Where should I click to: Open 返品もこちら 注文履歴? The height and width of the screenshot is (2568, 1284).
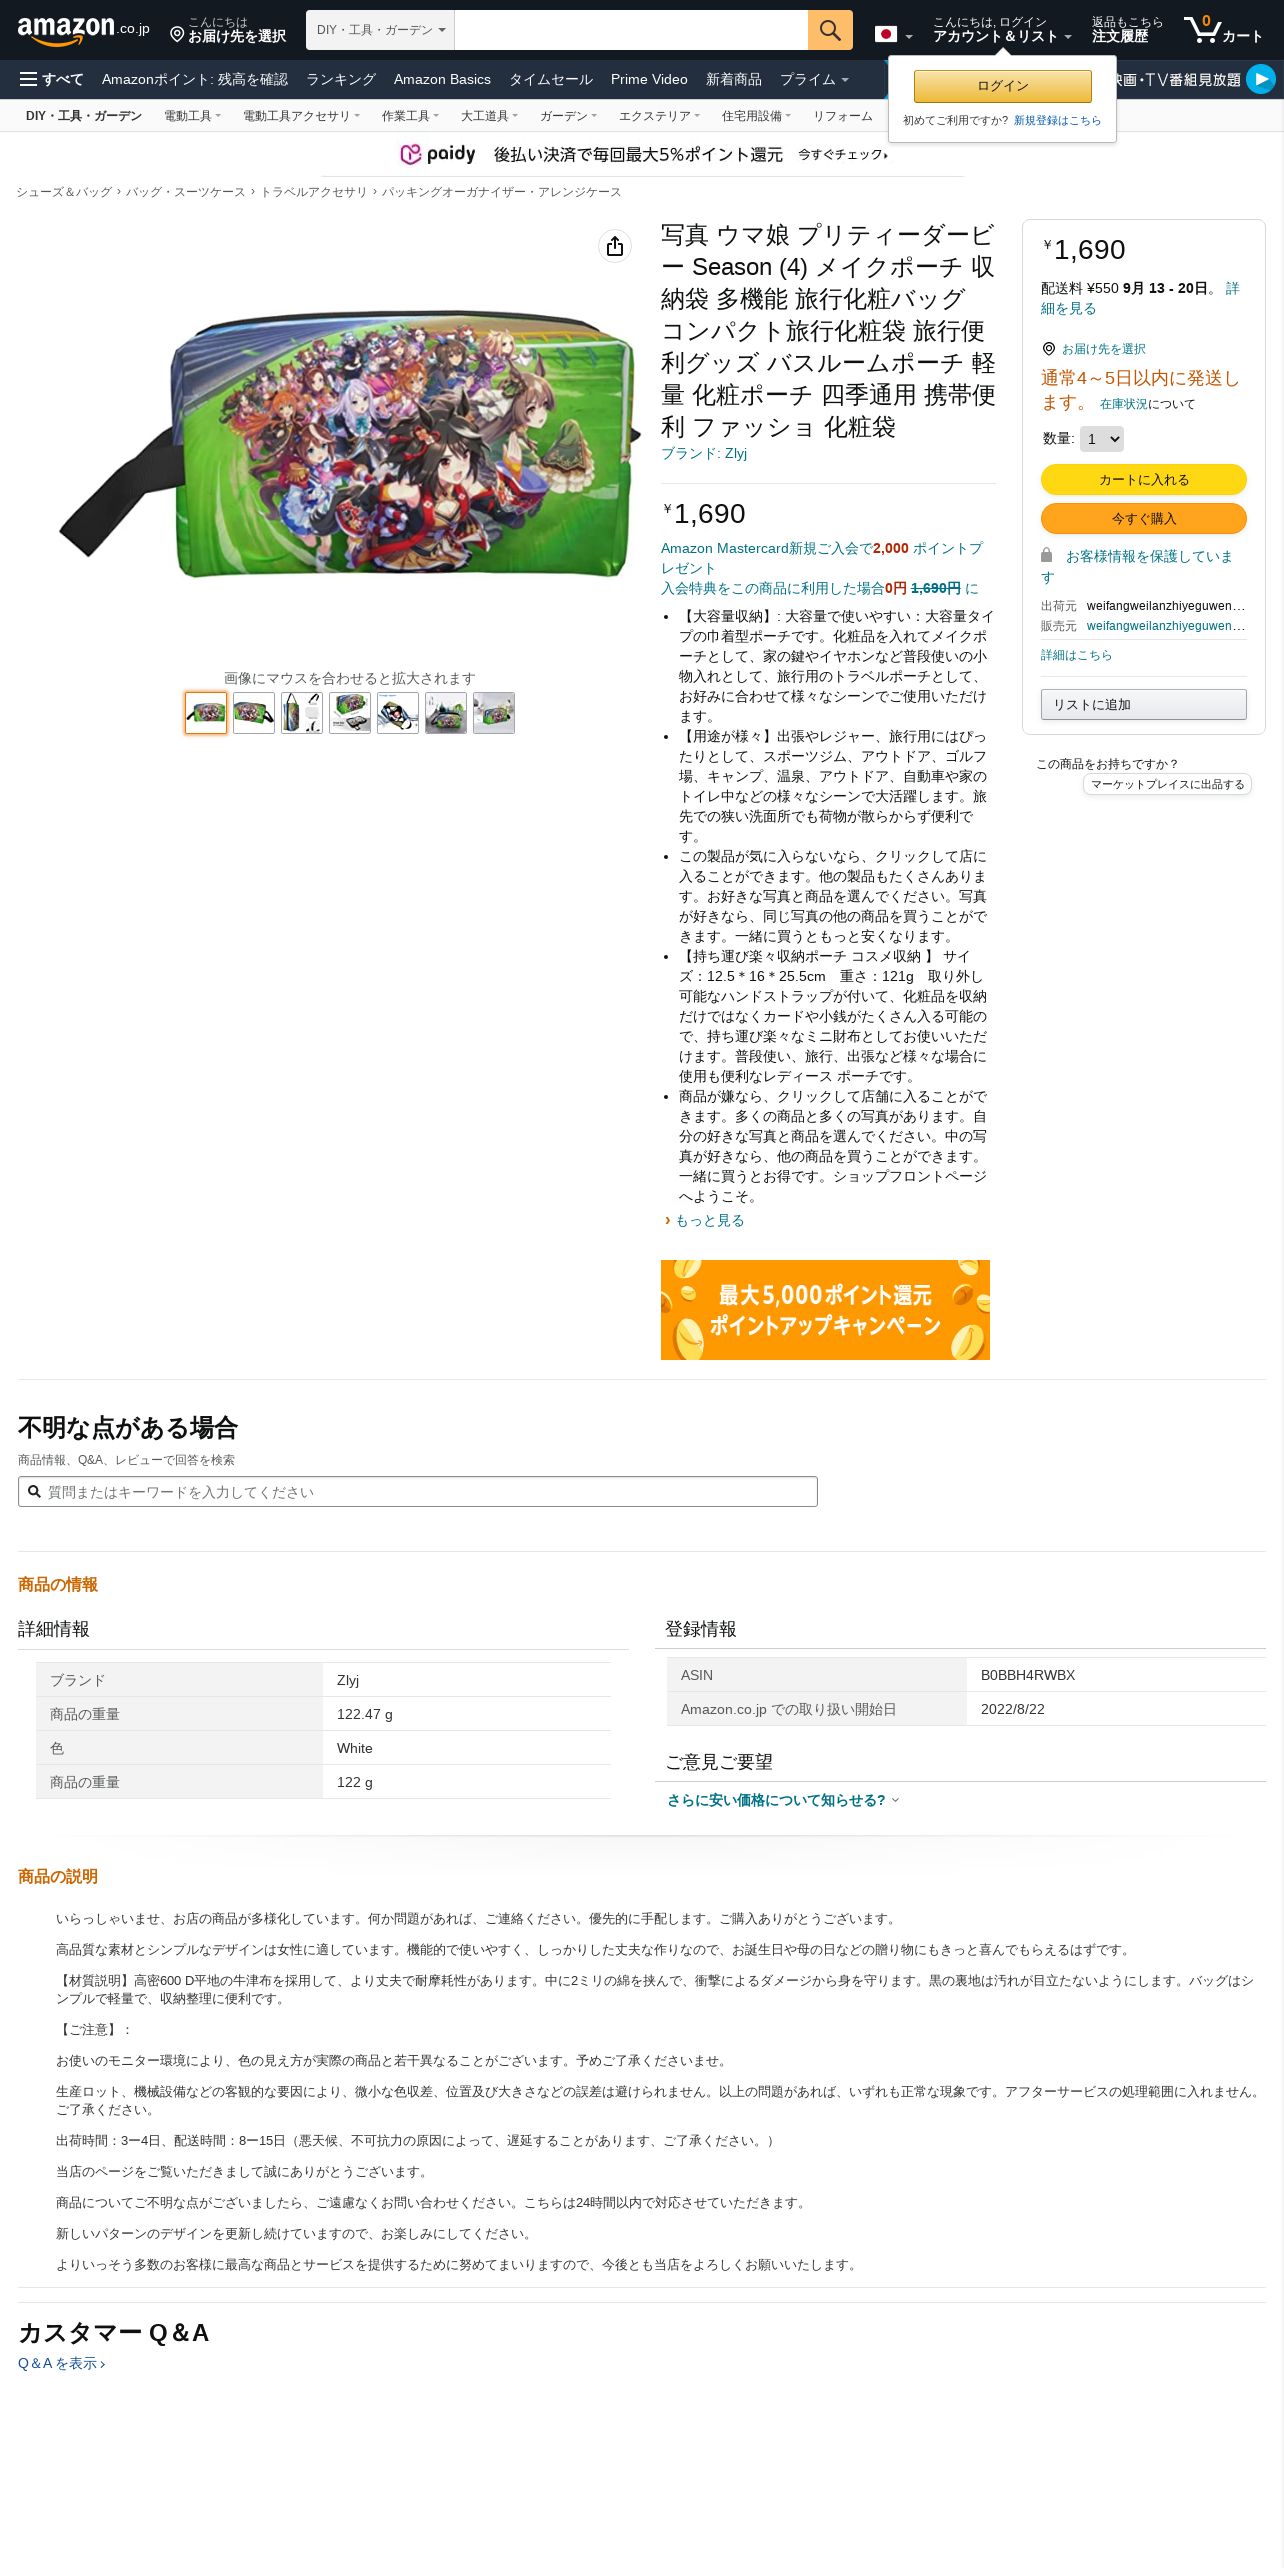[1127, 30]
